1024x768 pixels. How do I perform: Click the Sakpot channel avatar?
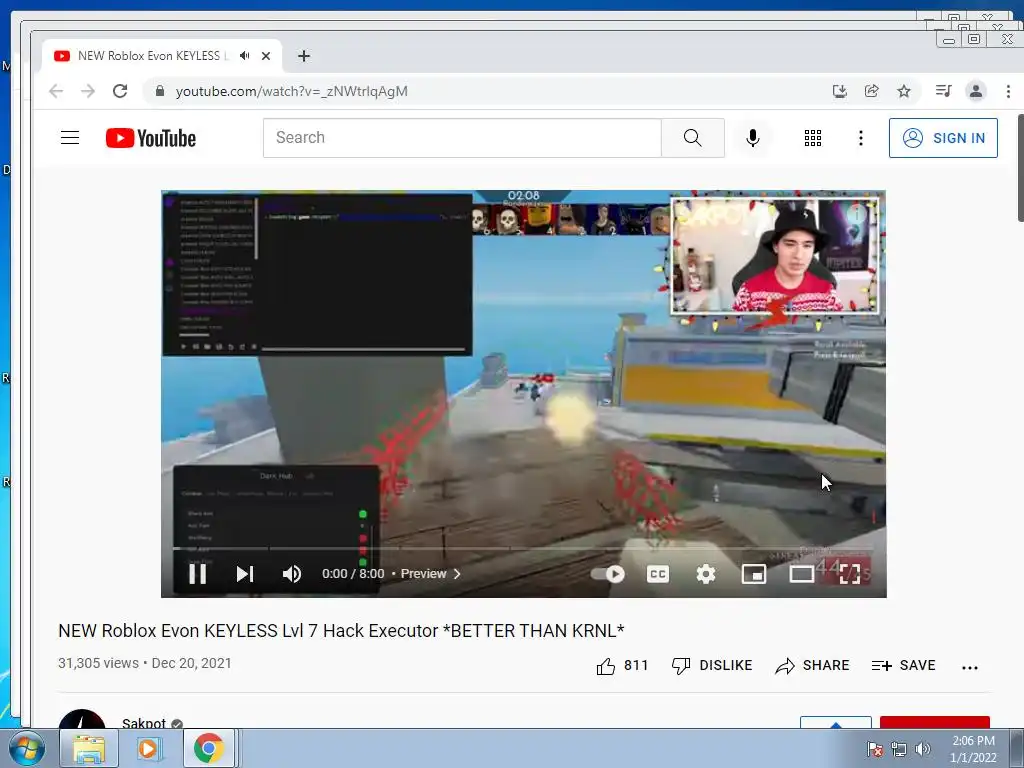click(x=82, y=719)
